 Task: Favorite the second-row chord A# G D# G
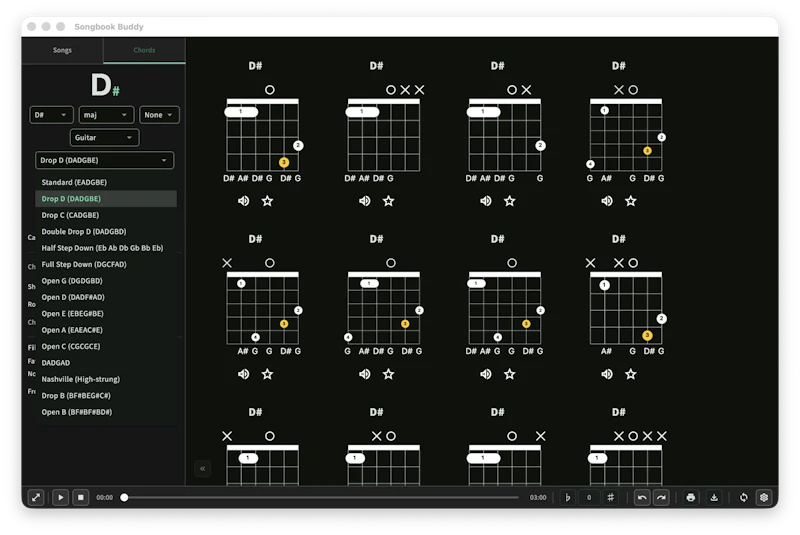pos(631,374)
